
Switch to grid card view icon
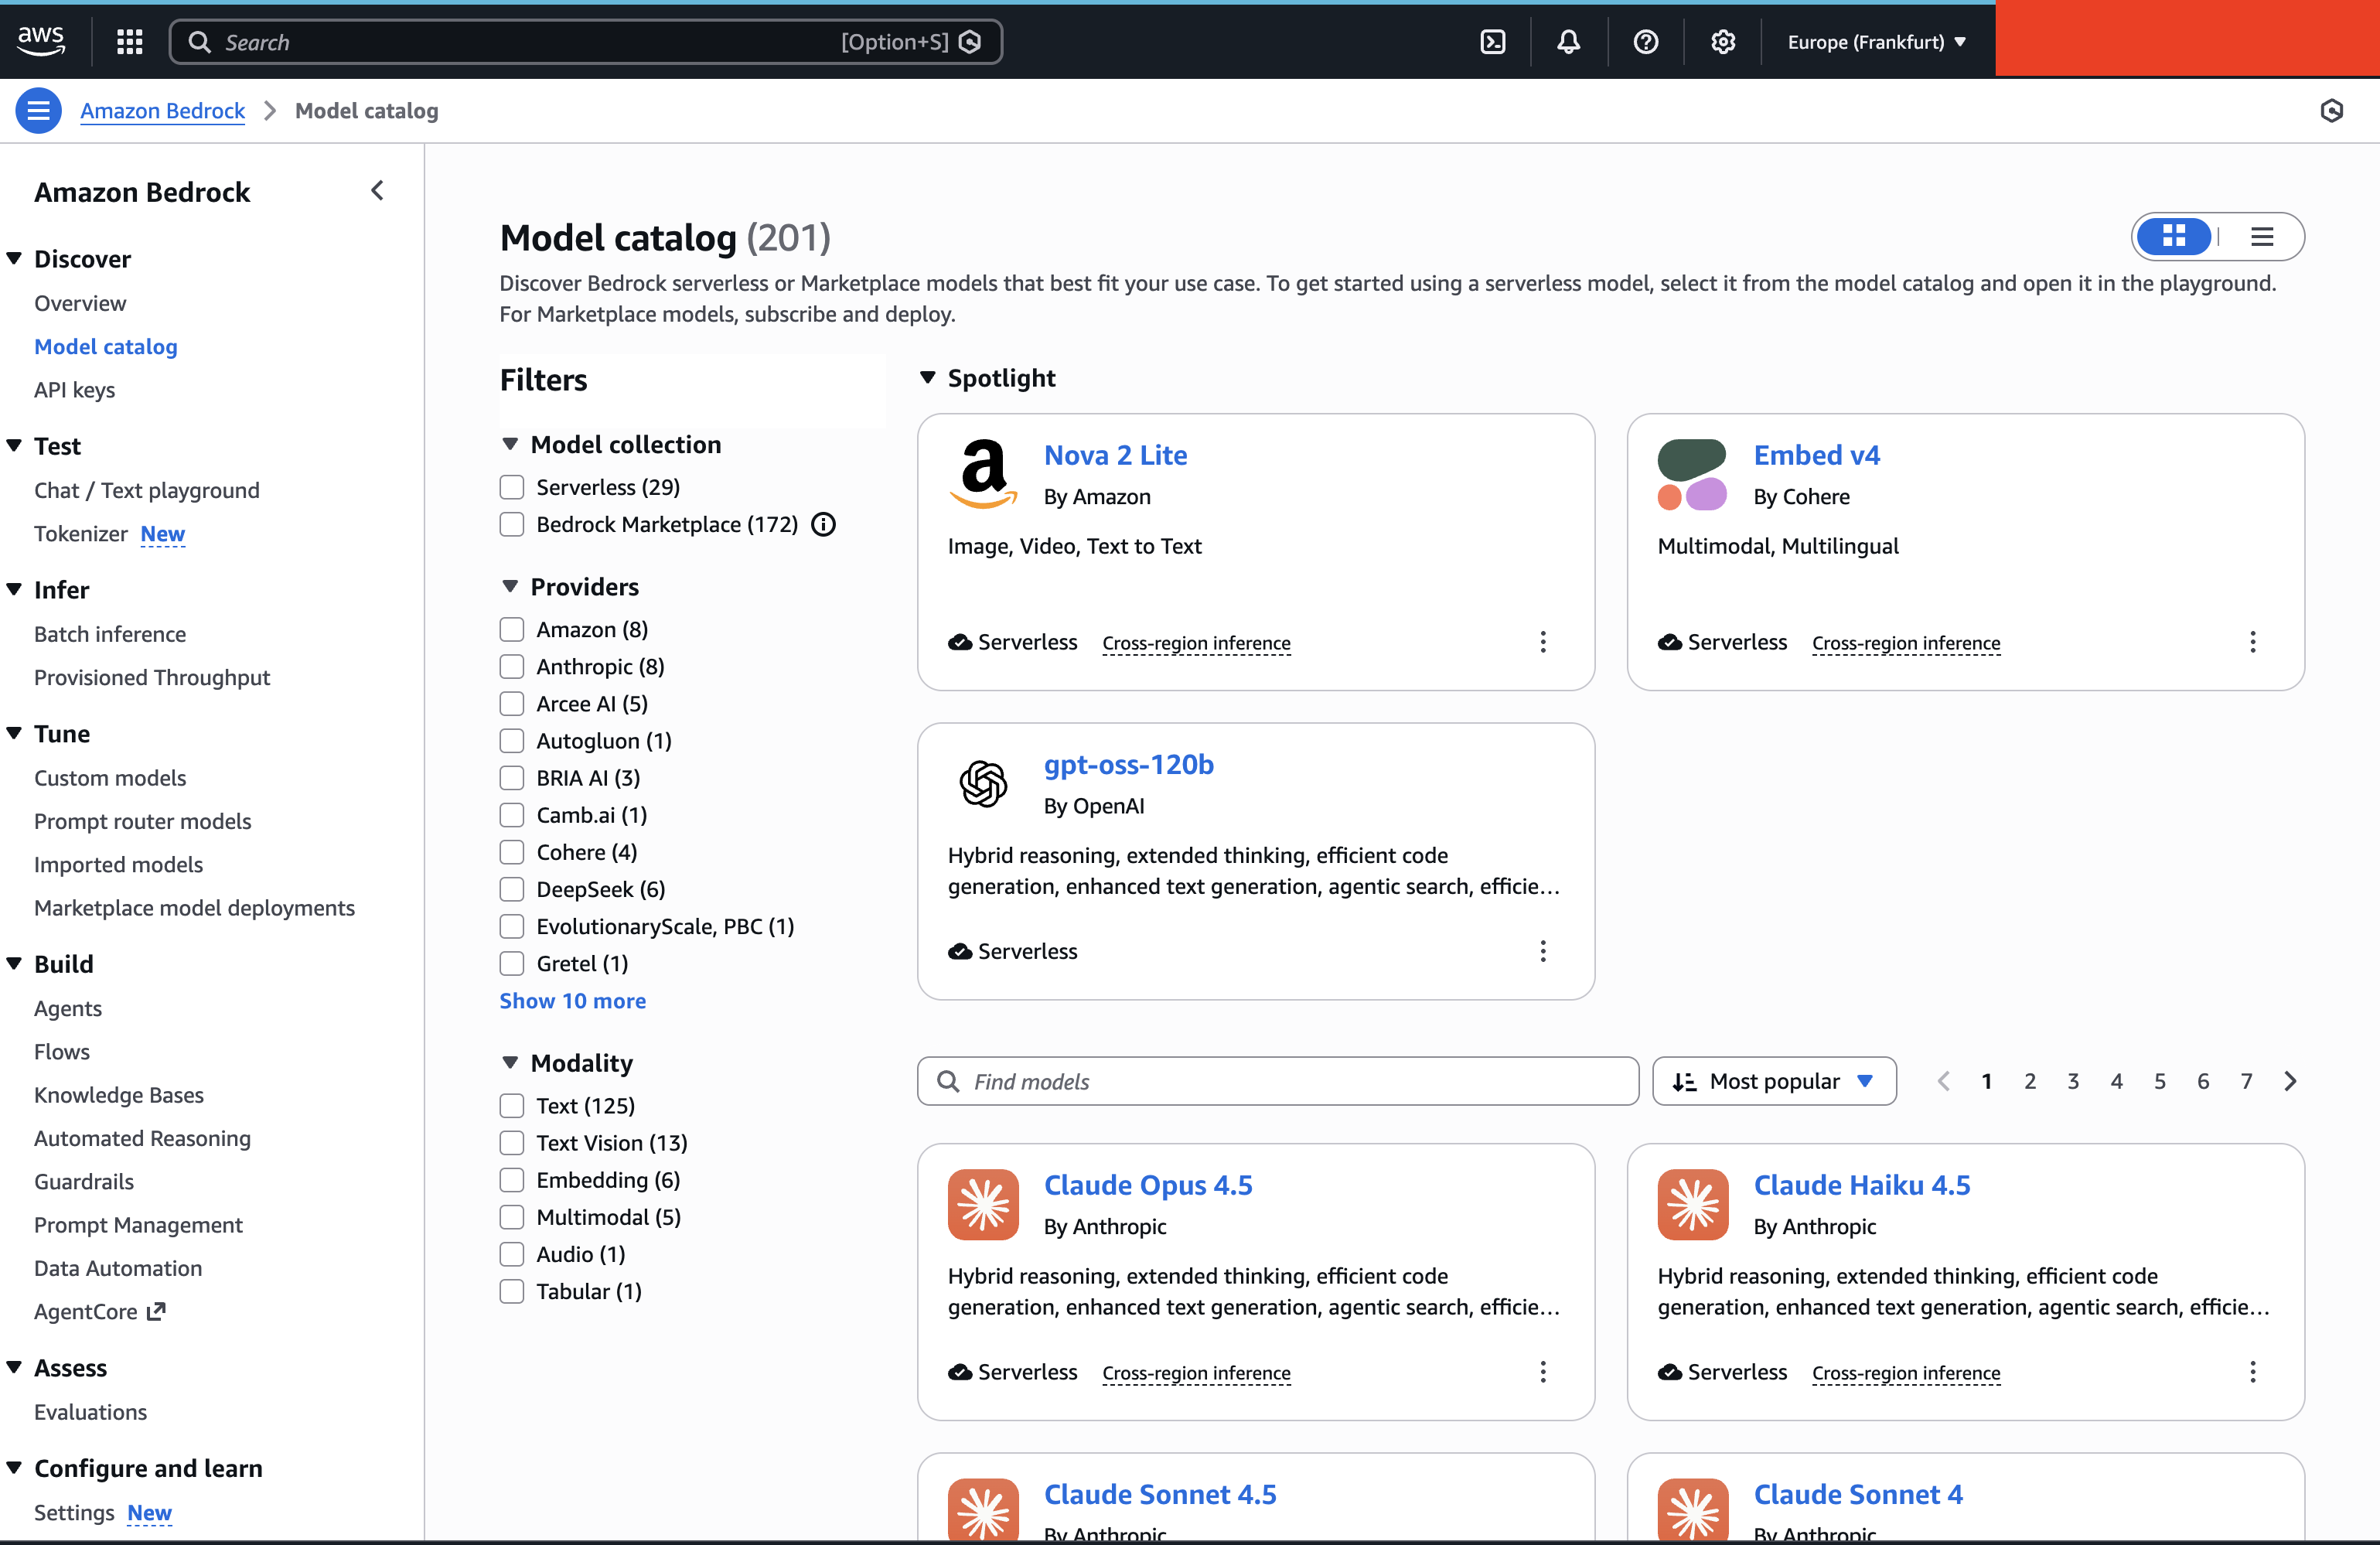[2174, 237]
